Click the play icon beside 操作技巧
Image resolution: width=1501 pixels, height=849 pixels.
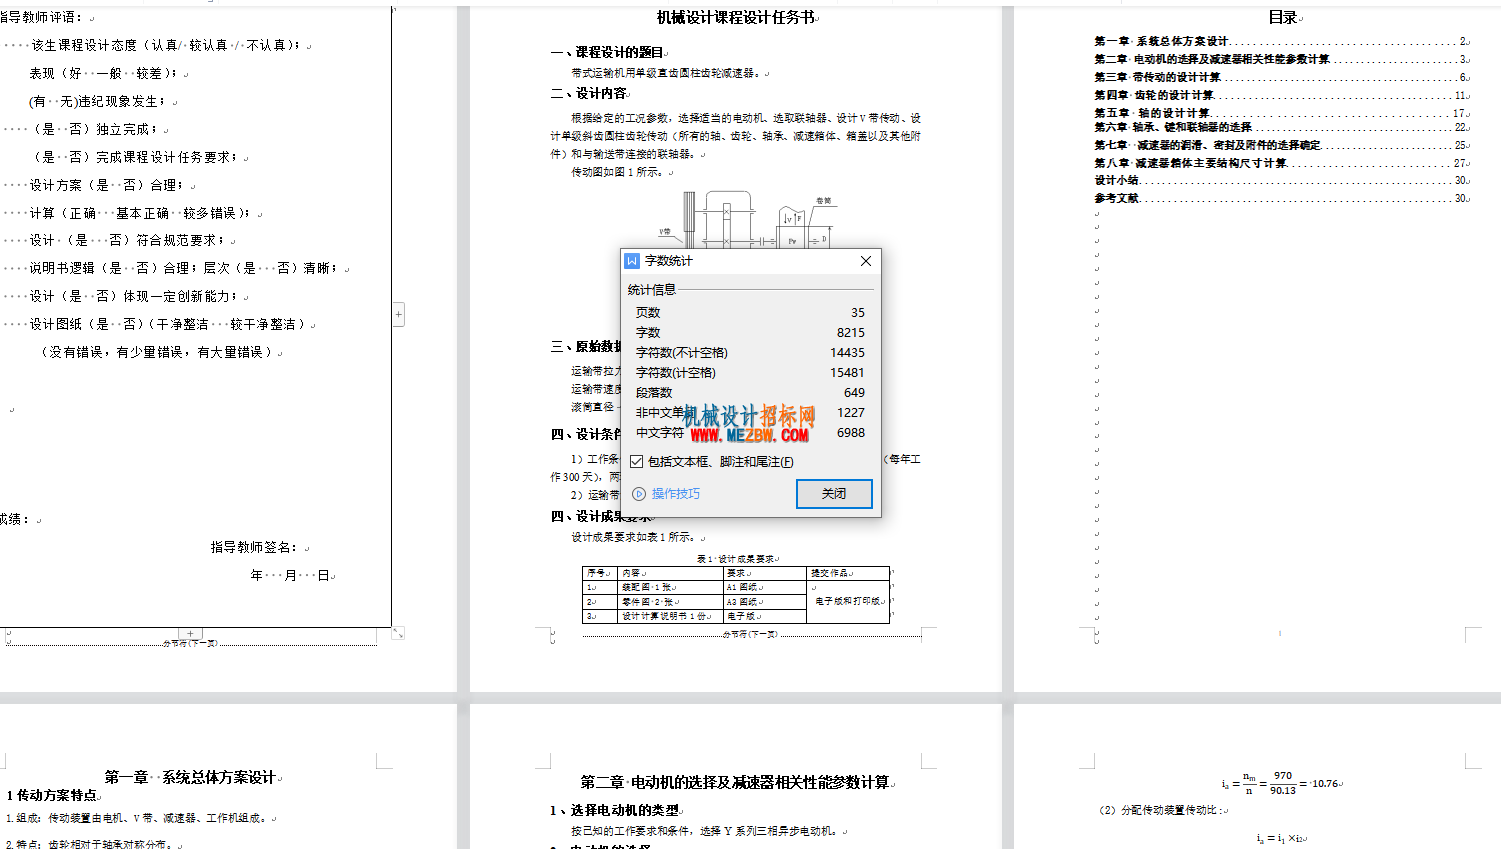pyautogui.click(x=639, y=494)
